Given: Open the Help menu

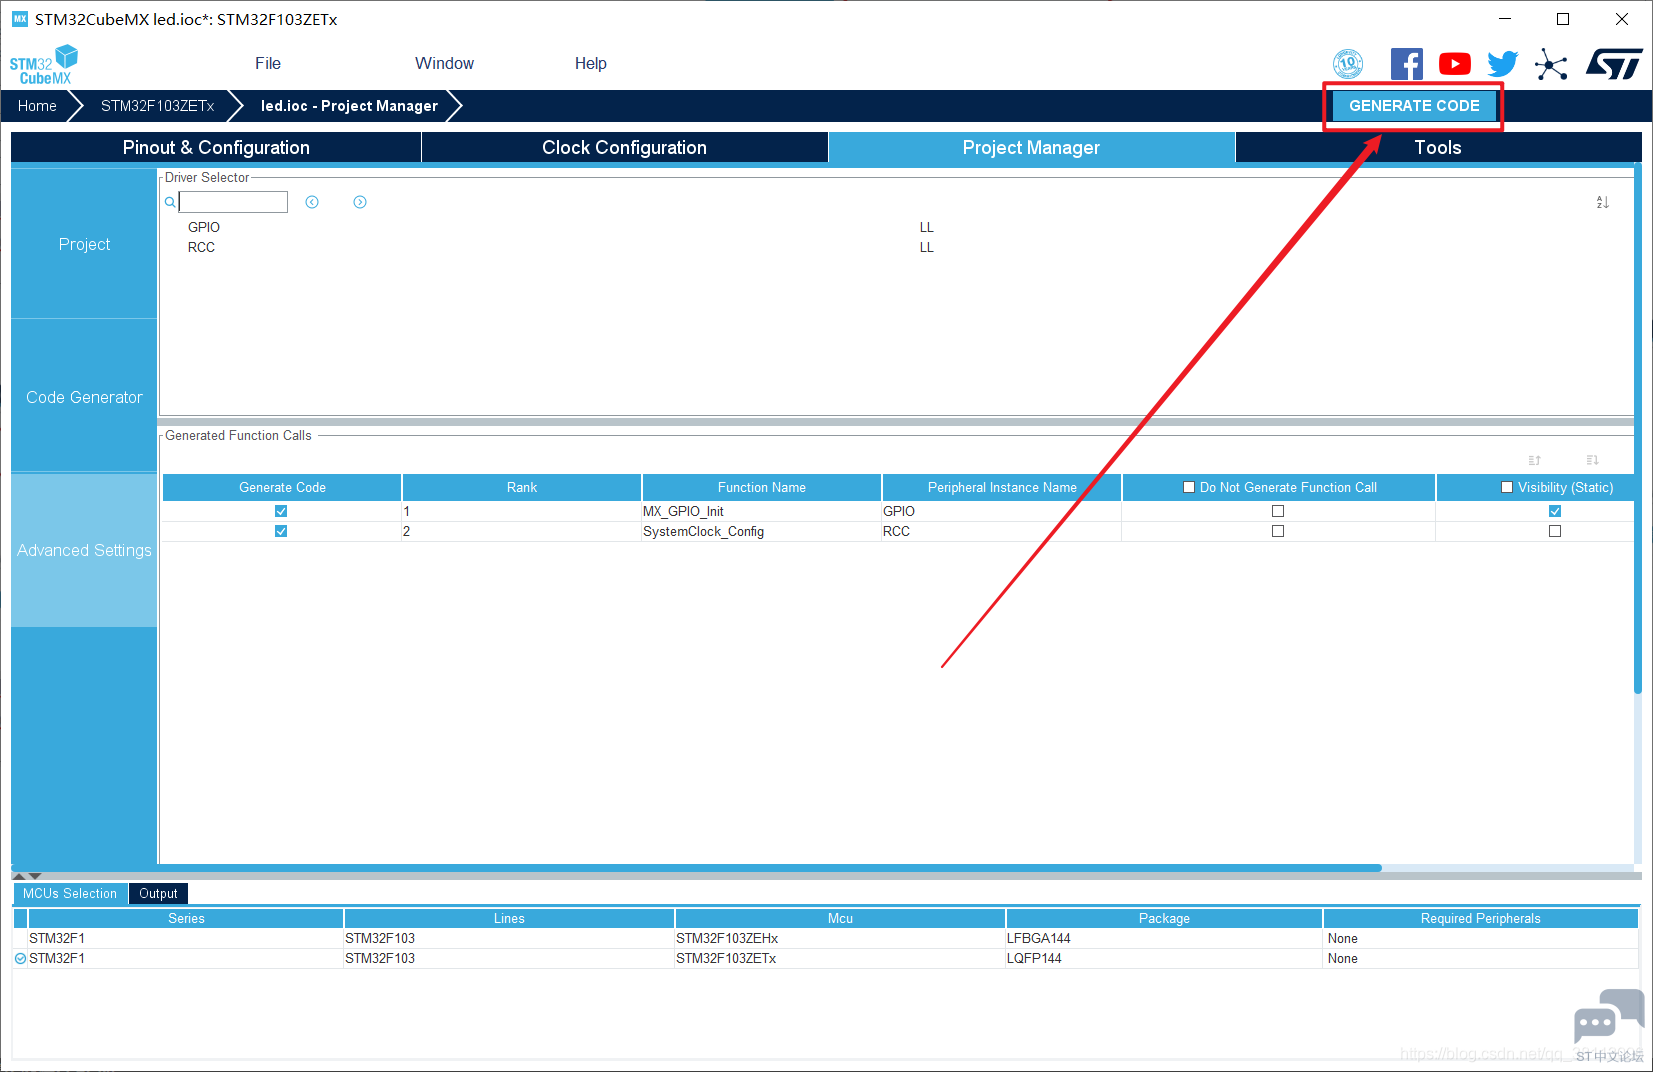Looking at the screenshot, I should (591, 63).
